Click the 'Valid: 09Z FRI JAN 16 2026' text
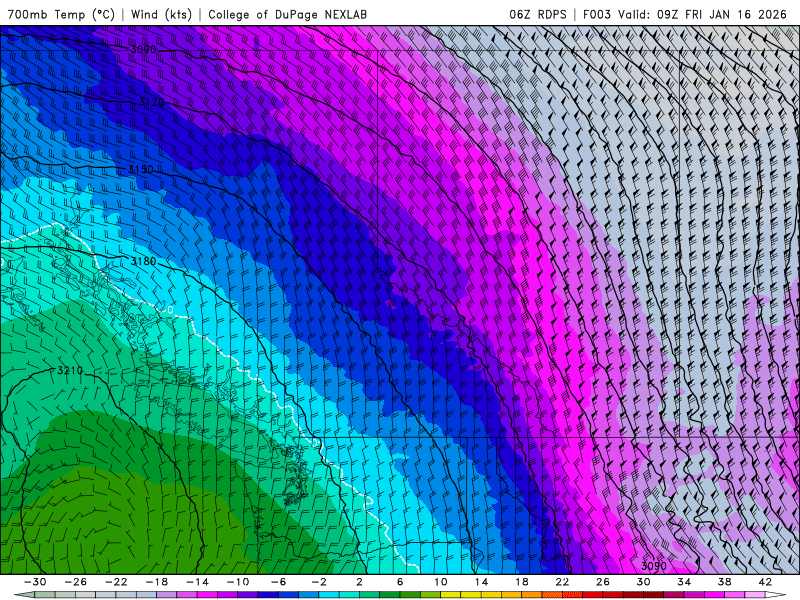Screen dimensions: 800x600 click(703, 14)
